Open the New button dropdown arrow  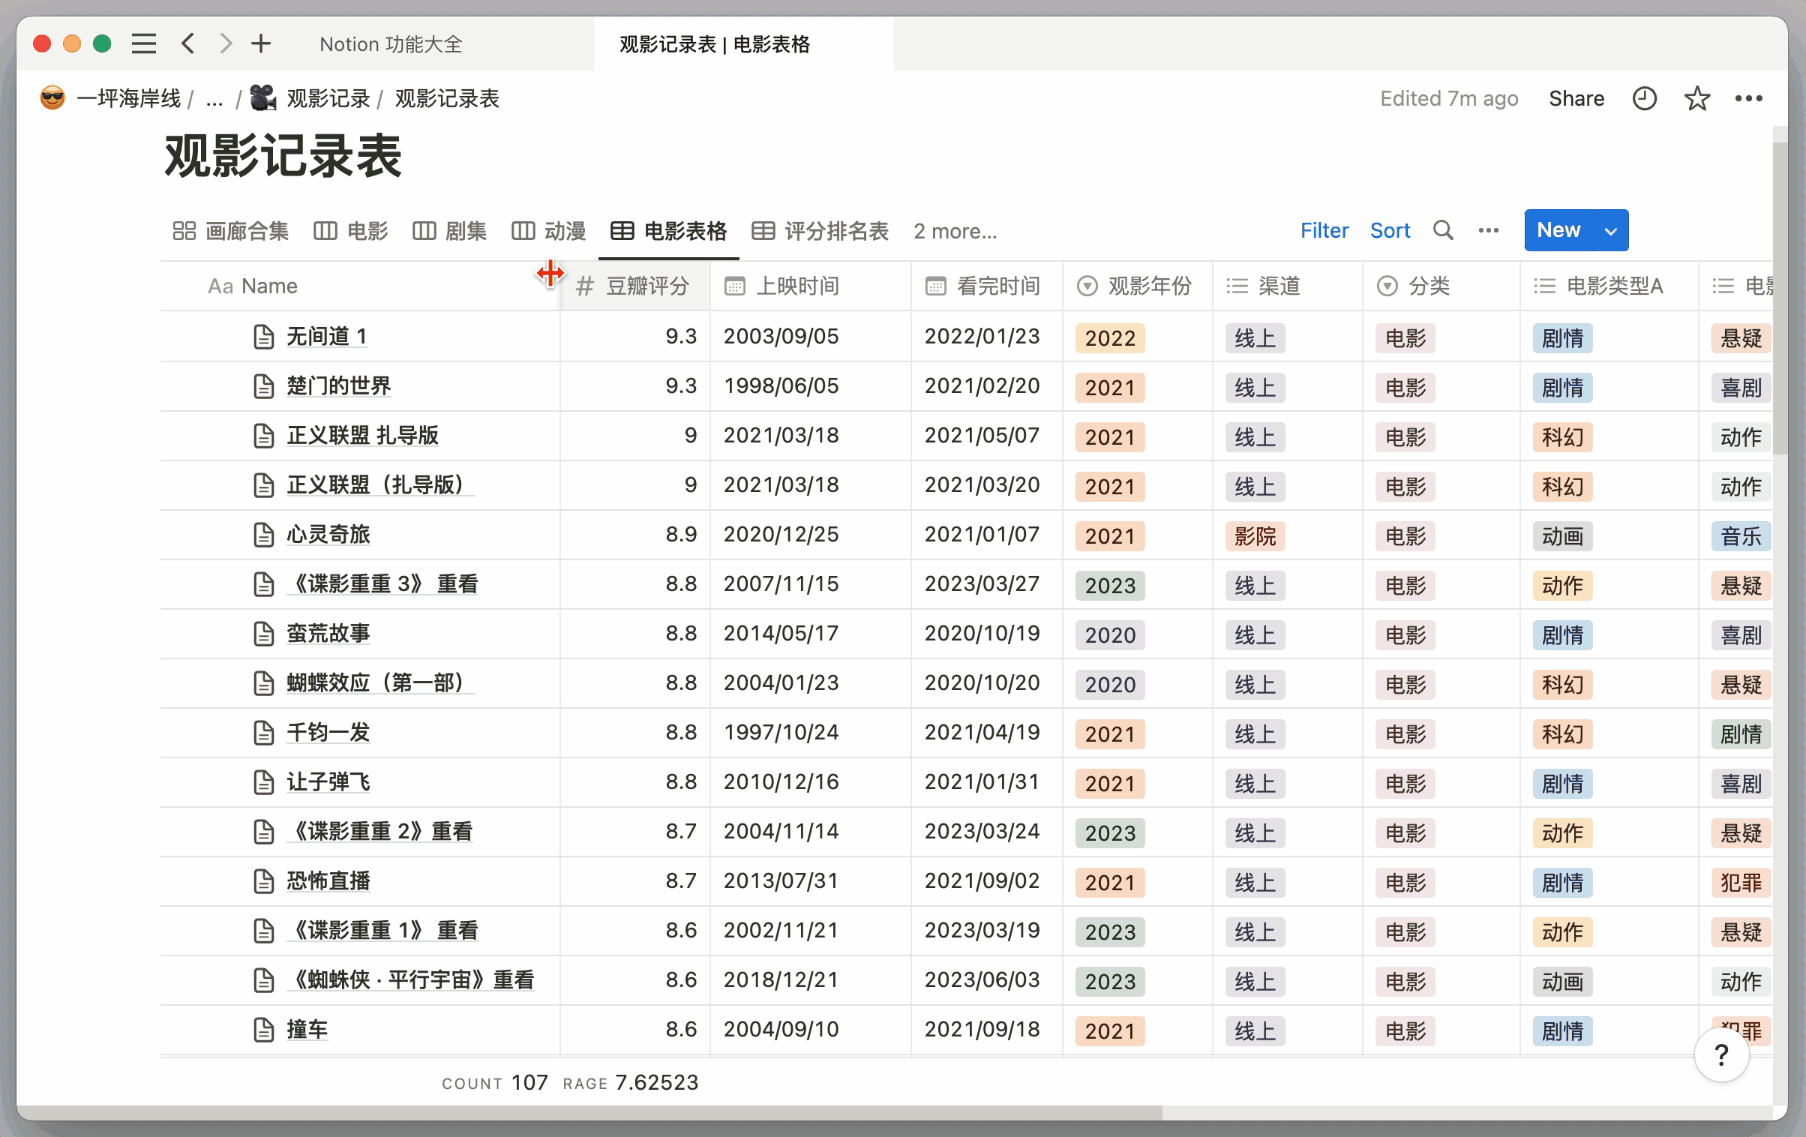(1610, 230)
